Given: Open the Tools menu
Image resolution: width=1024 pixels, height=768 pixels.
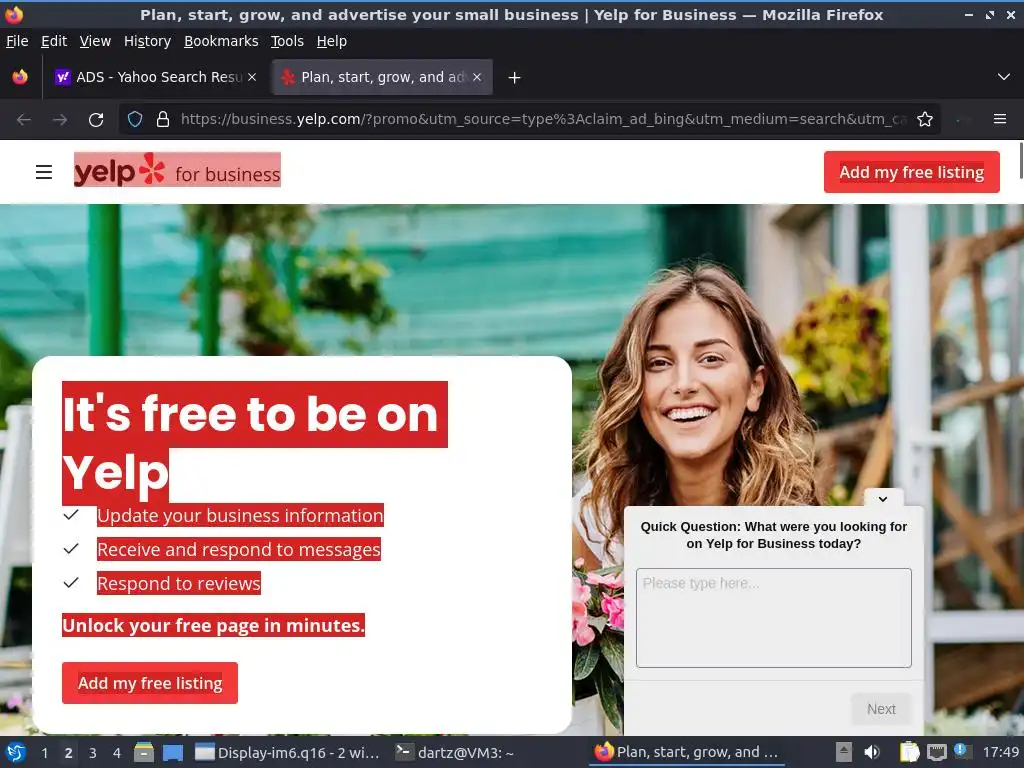Looking at the screenshot, I should click(287, 41).
